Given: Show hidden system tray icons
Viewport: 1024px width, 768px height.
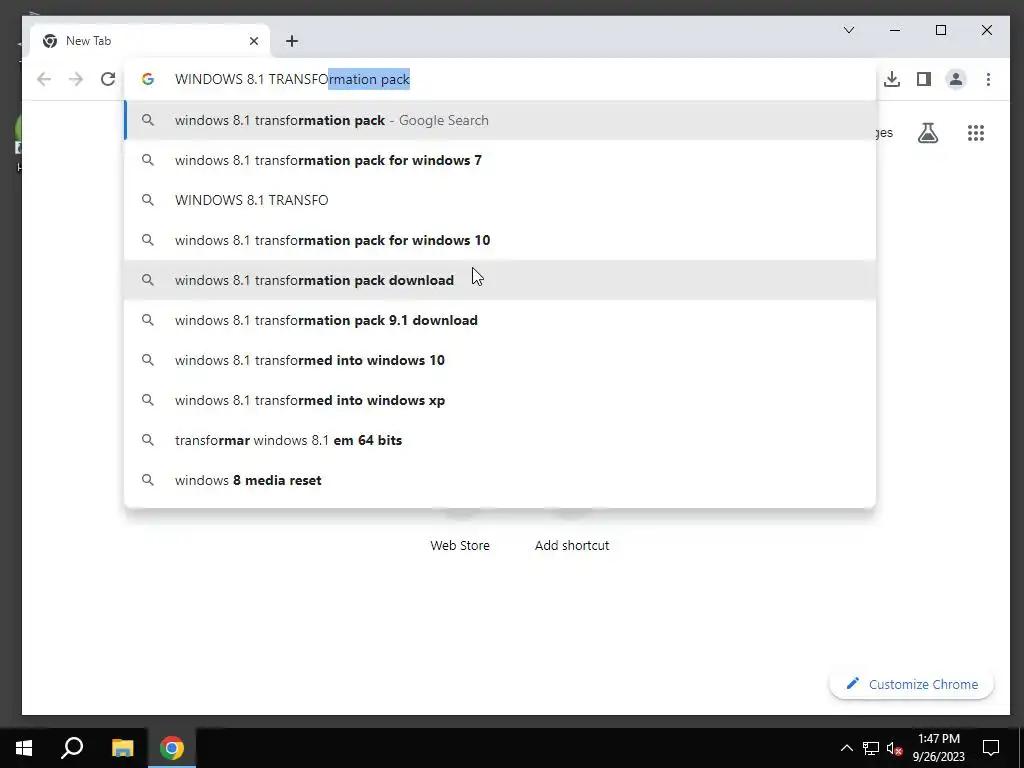Looking at the screenshot, I should [x=846, y=748].
